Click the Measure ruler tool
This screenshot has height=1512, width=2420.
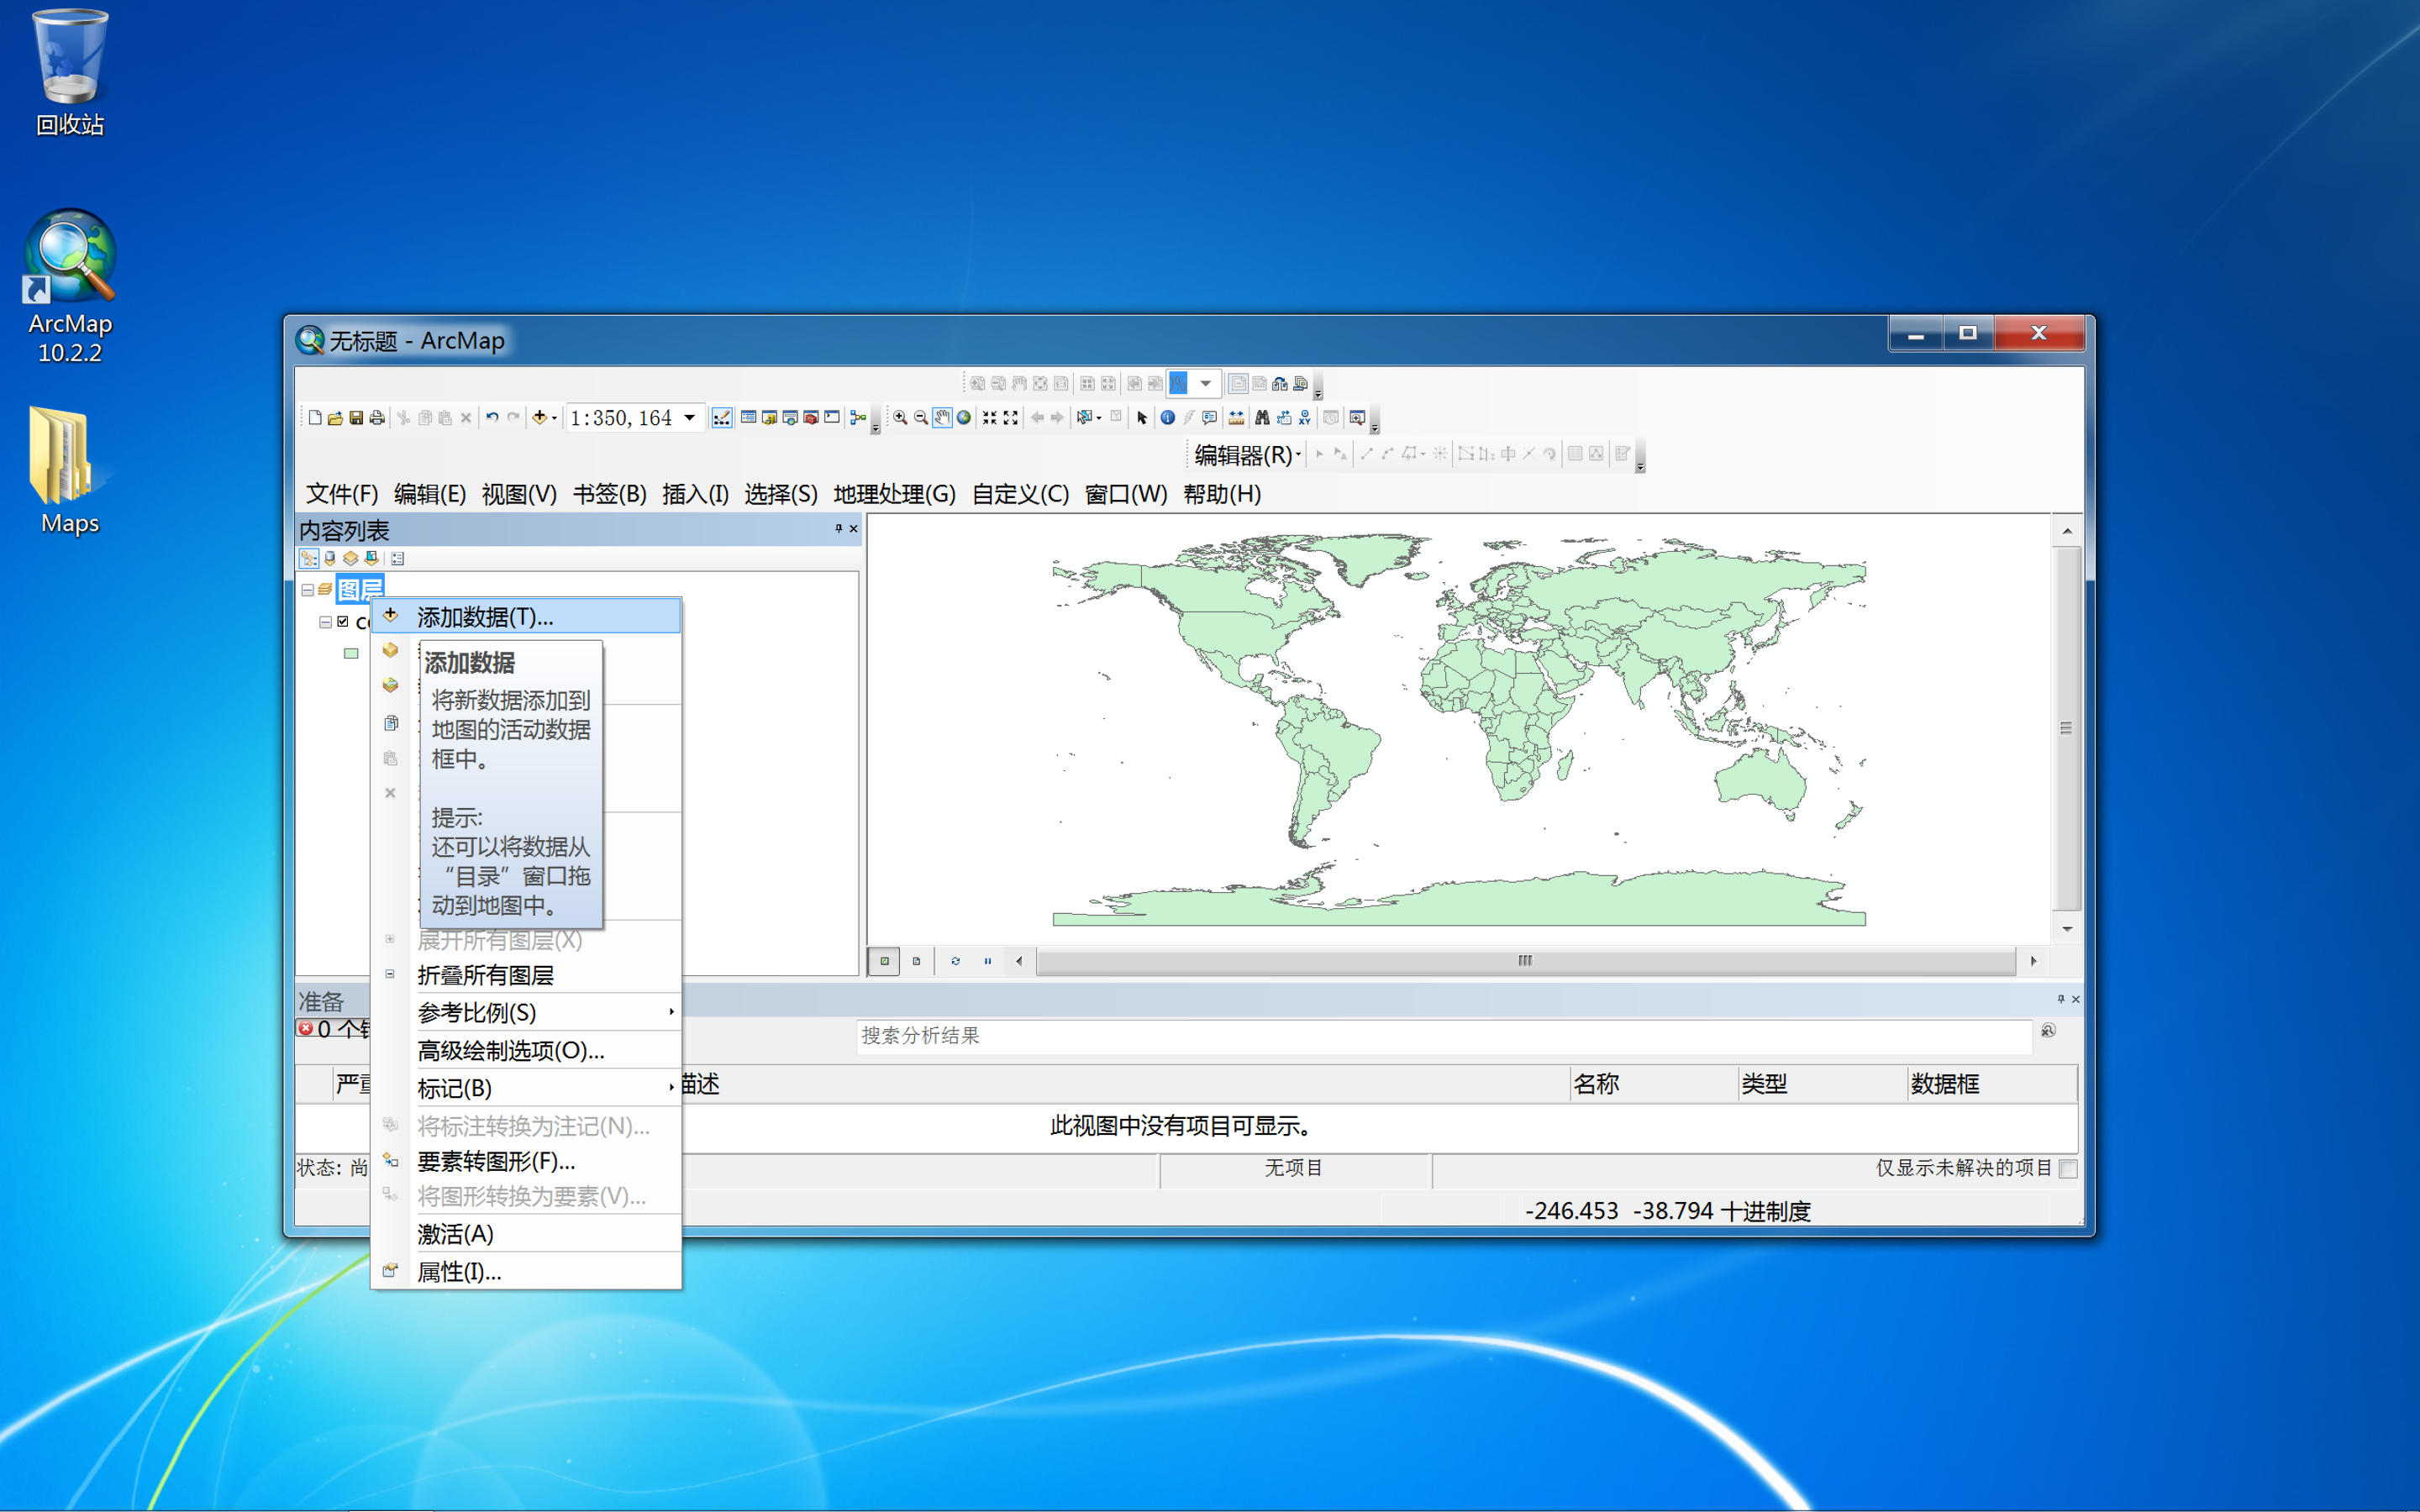[x=1236, y=418]
